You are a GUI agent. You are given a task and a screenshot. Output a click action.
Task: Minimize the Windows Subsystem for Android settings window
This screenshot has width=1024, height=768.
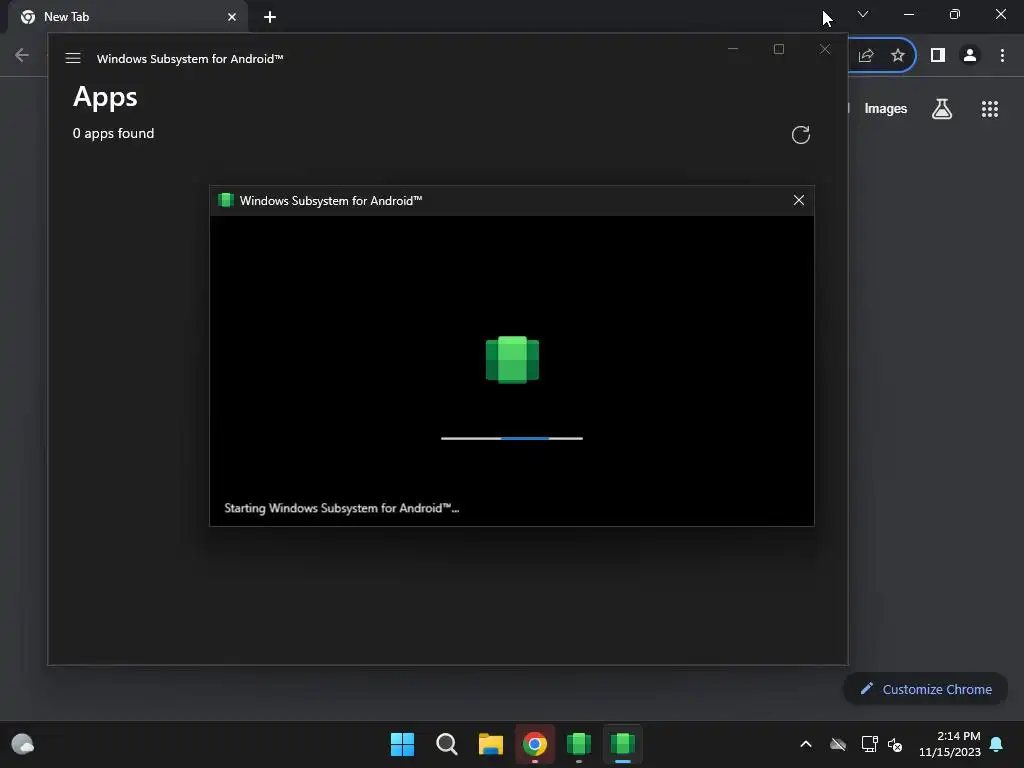(733, 49)
